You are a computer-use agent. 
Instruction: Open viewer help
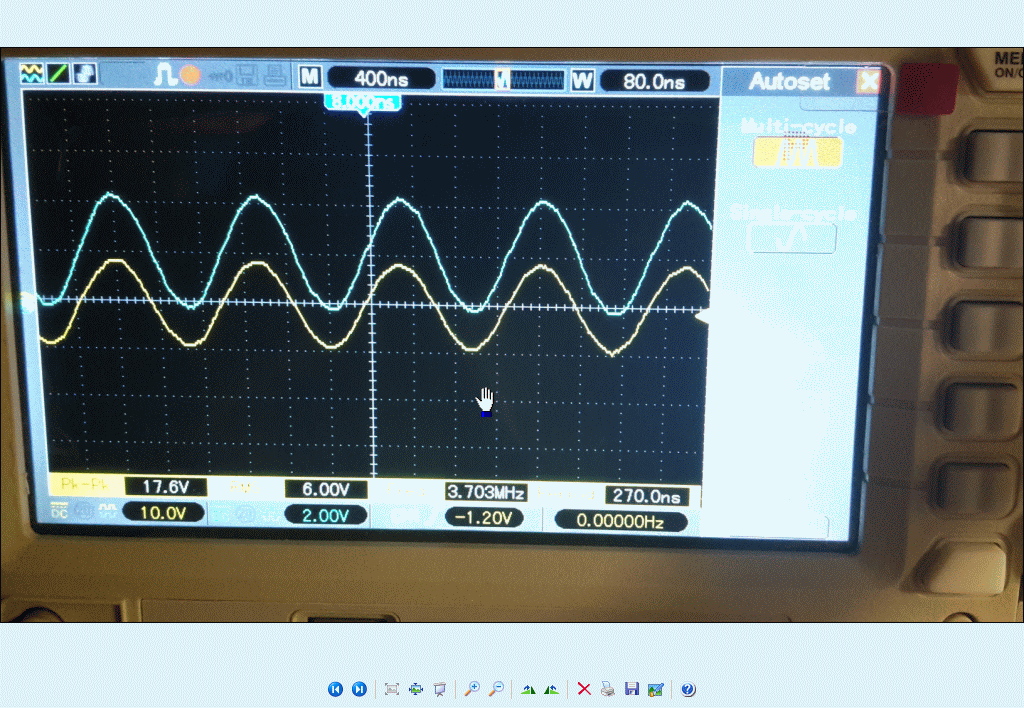[688, 689]
